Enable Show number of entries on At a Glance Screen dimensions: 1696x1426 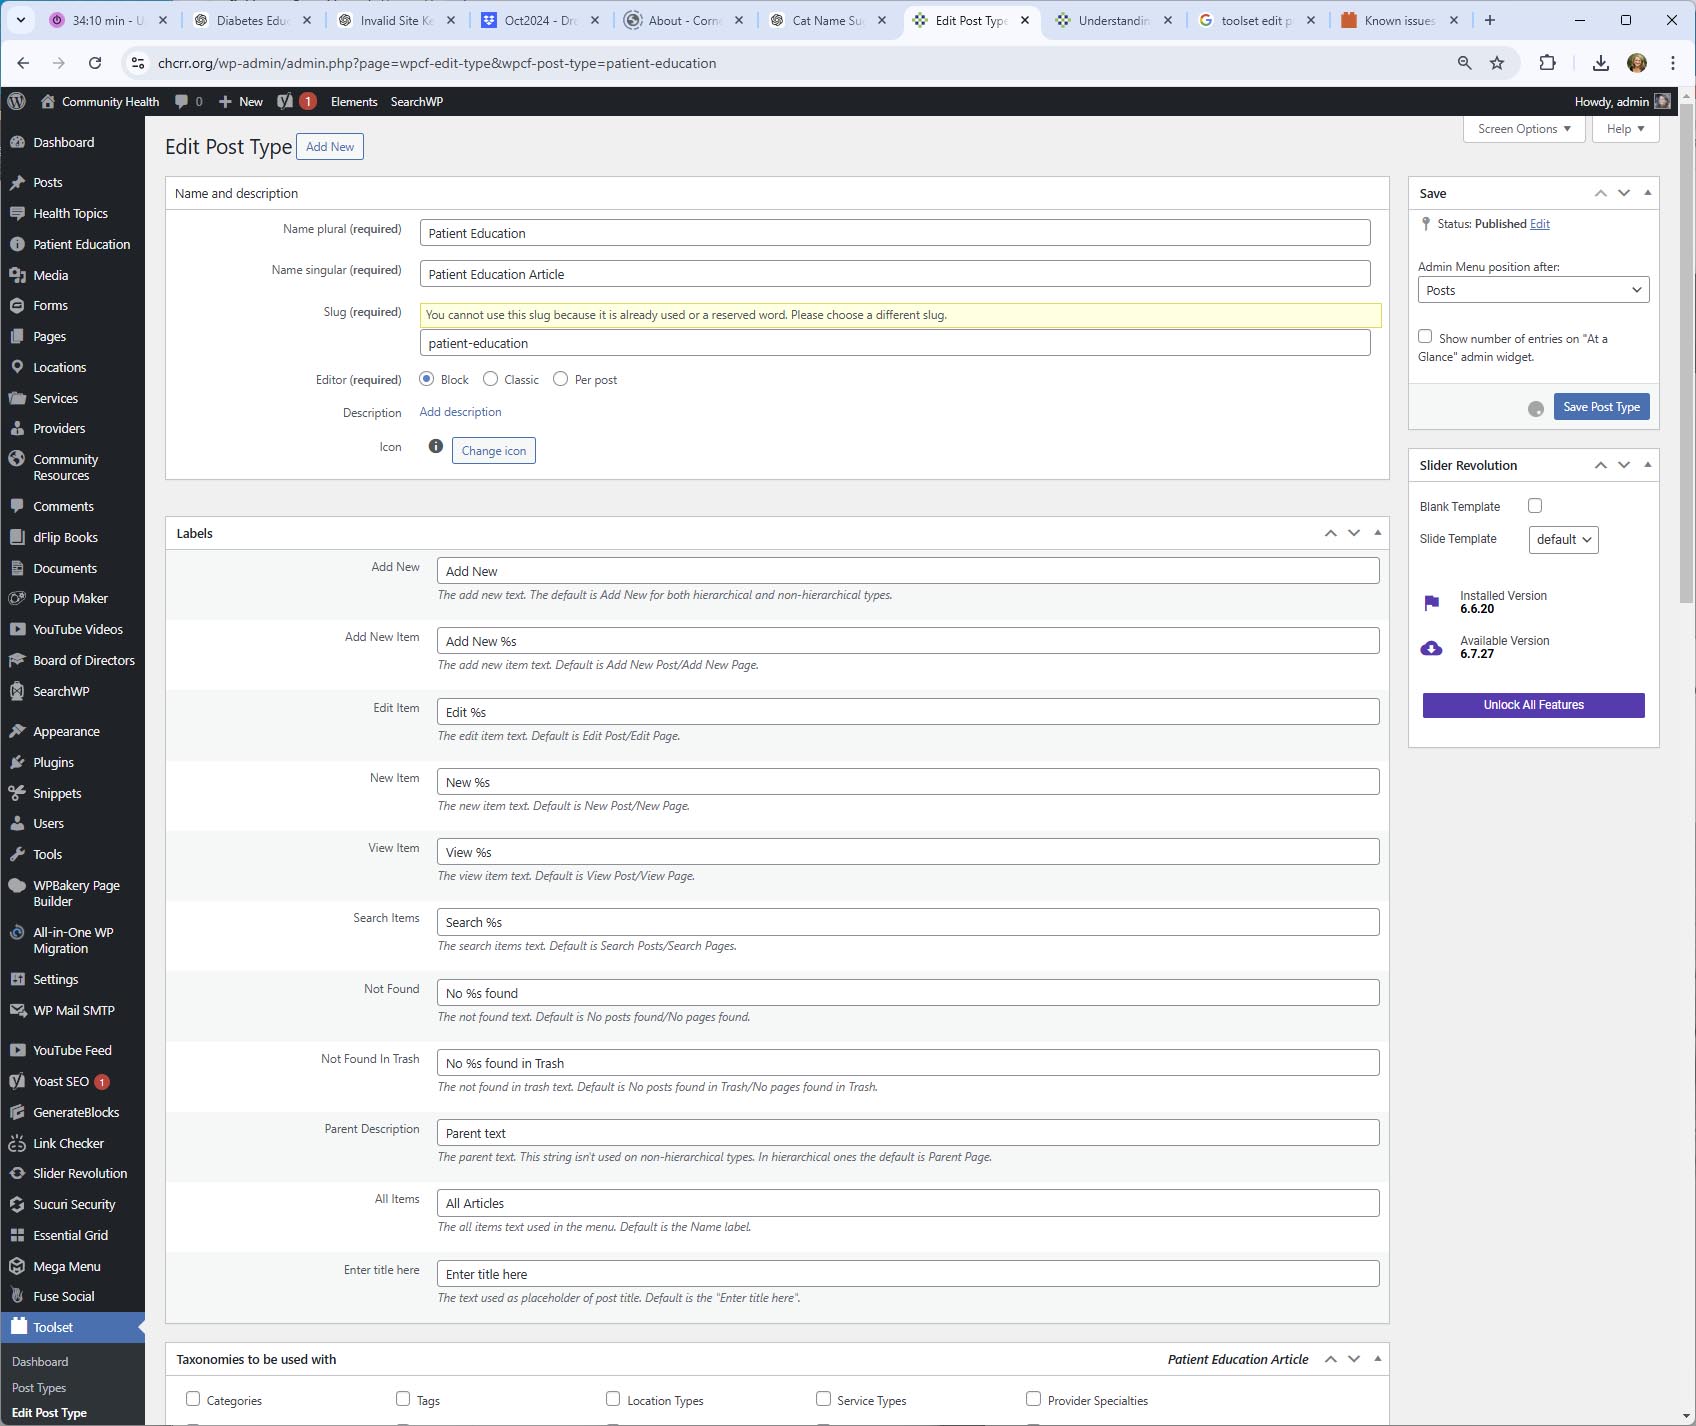(1425, 337)
